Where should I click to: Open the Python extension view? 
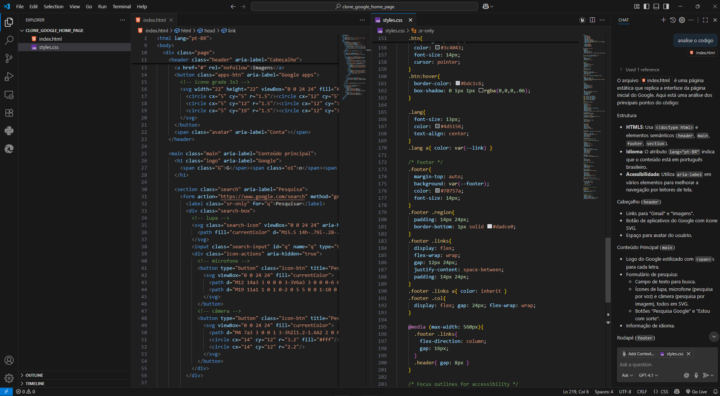click(x=9, y=131)
